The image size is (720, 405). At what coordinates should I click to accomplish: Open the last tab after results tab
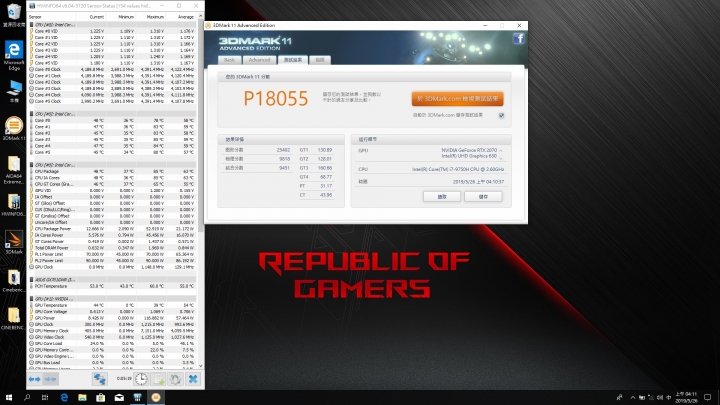click(x=320, y=60)
